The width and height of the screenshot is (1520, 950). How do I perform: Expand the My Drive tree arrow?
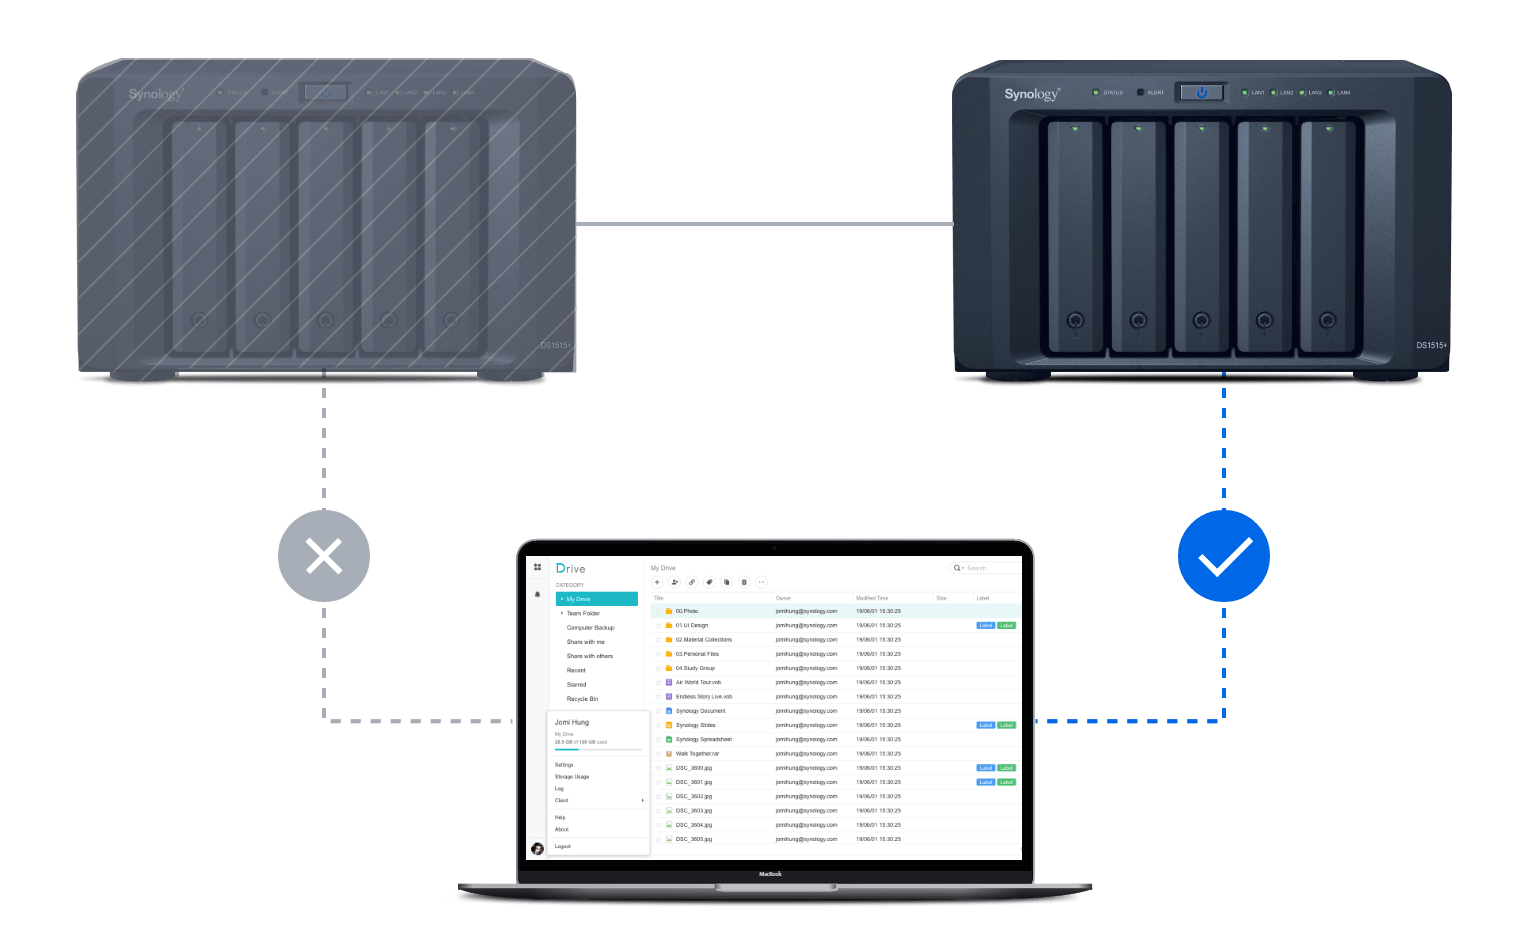tap(562, 599)
